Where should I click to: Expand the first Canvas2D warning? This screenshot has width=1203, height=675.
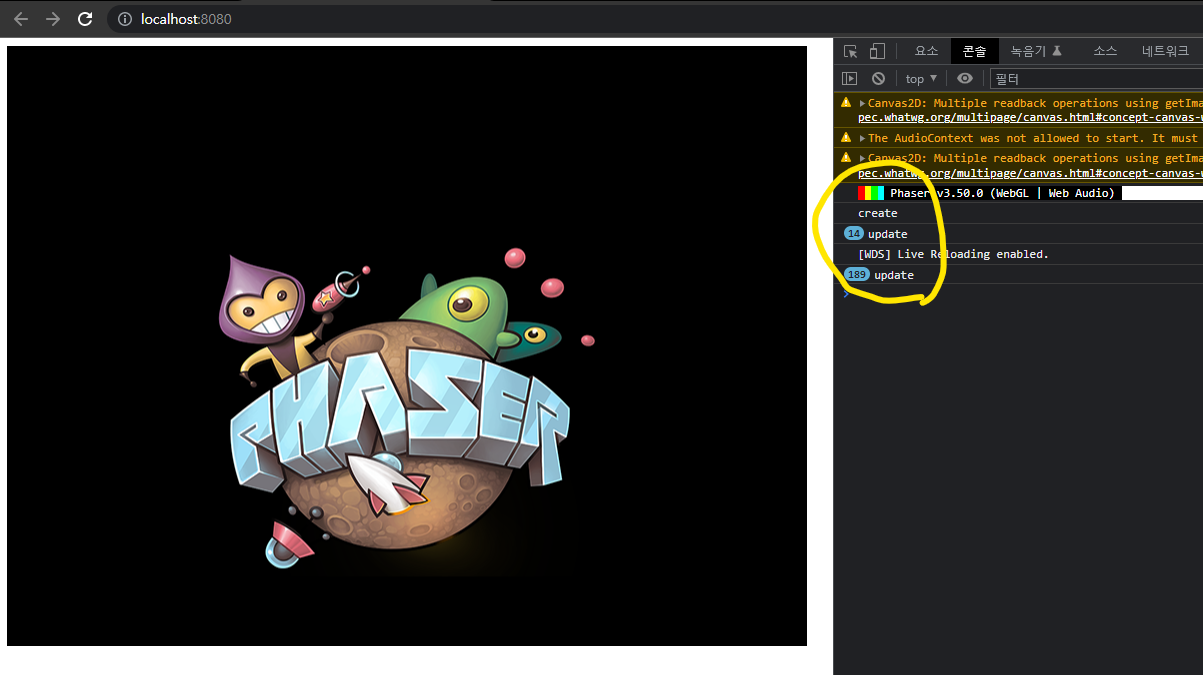(x=862, y=103)
